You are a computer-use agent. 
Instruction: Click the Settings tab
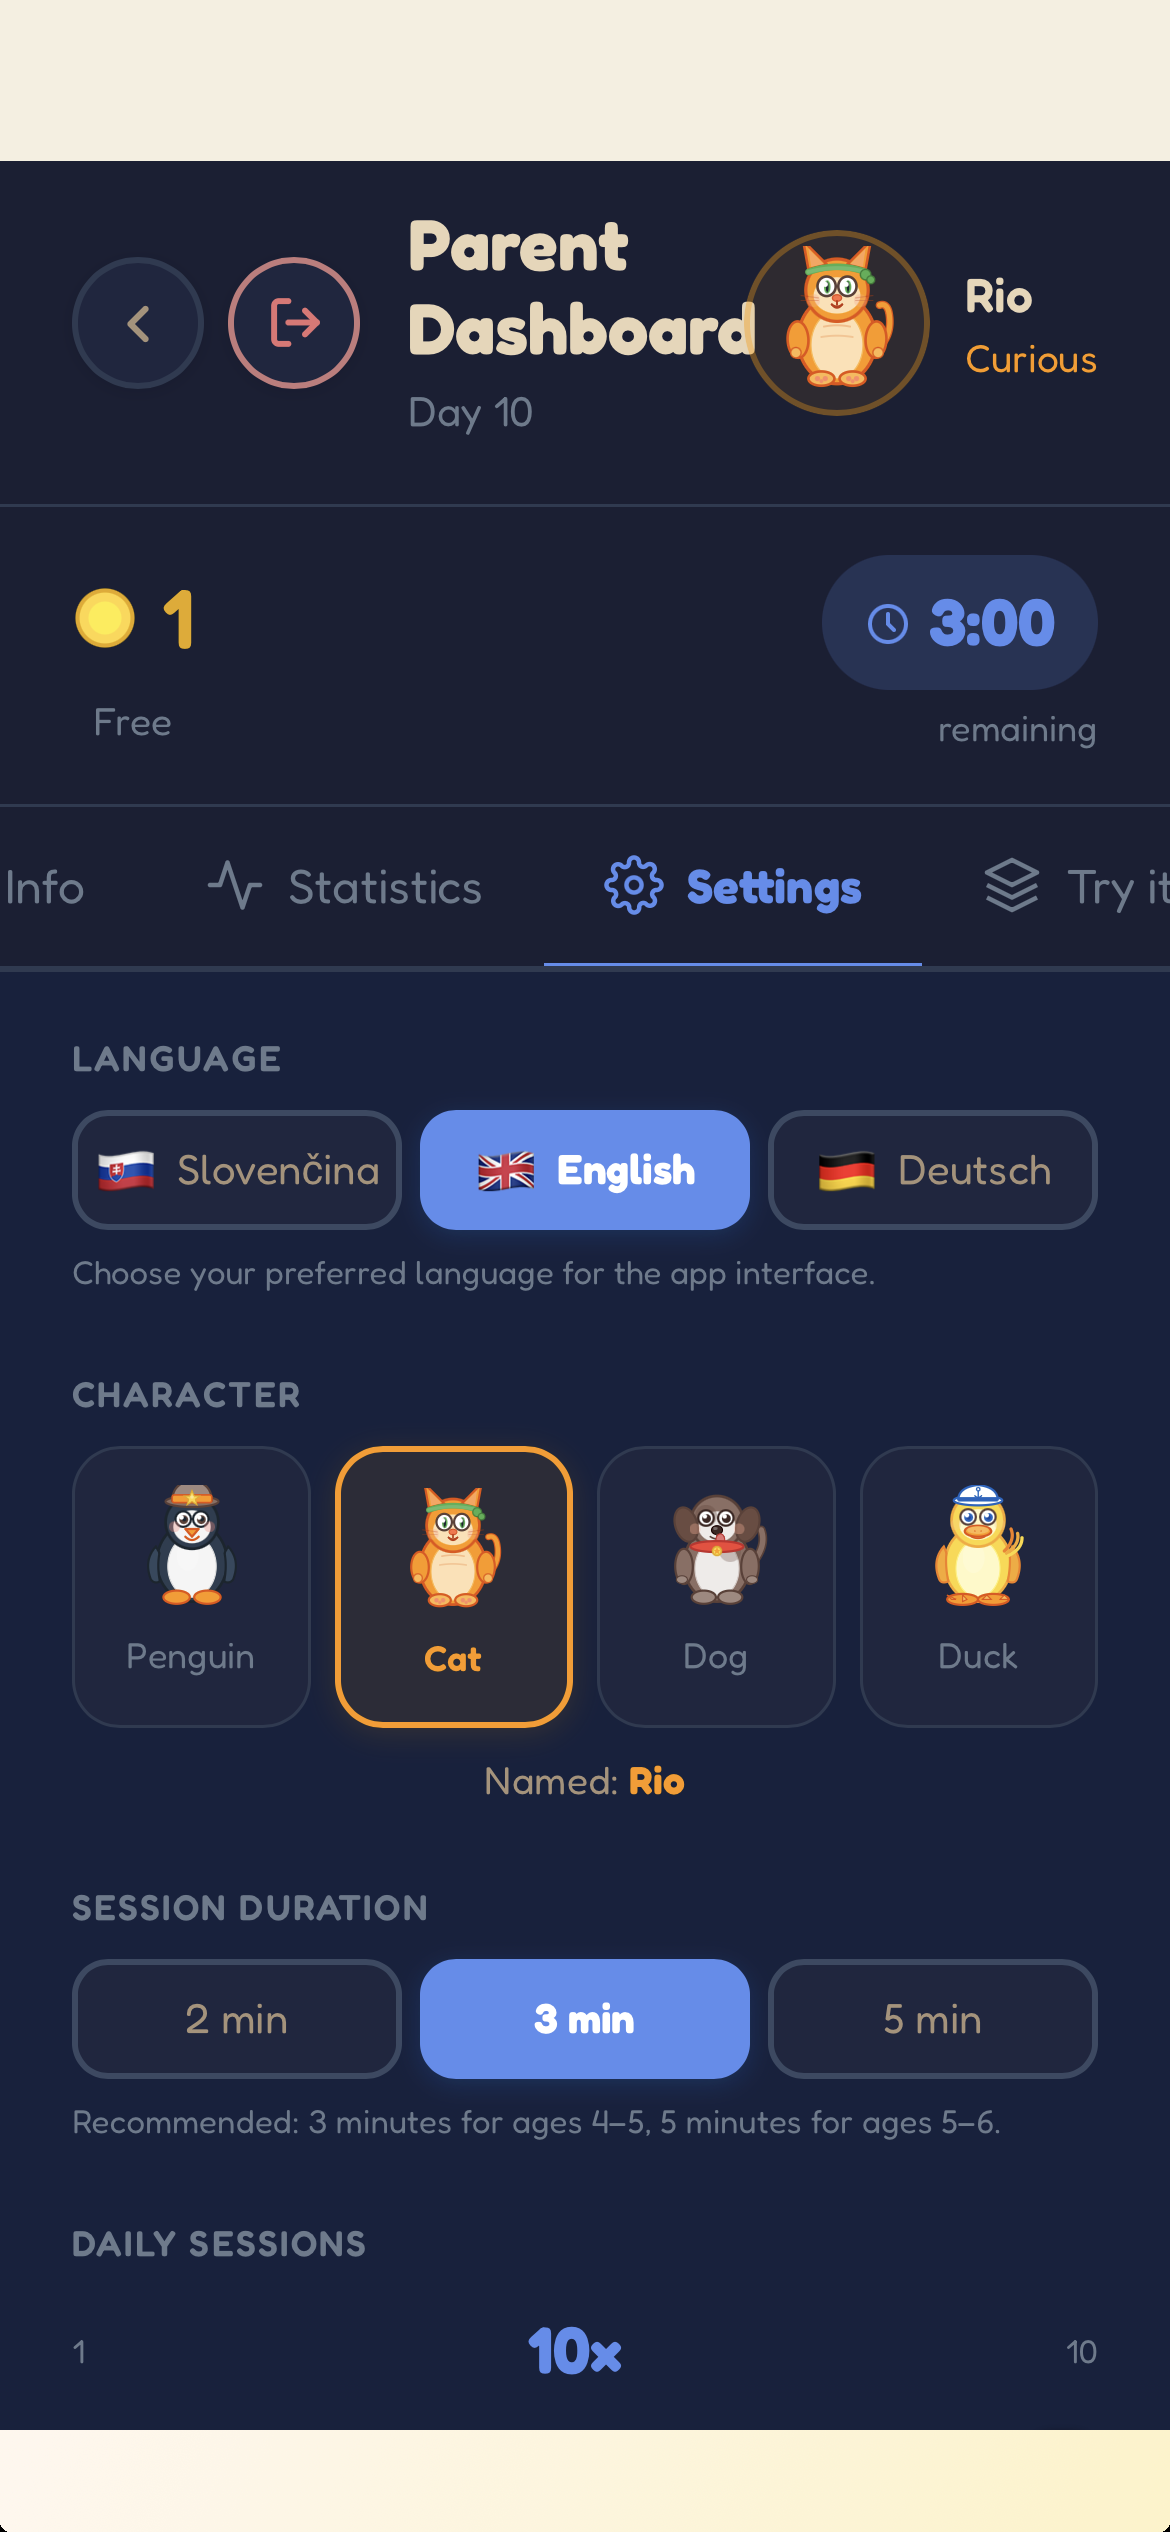coord(733,887)
